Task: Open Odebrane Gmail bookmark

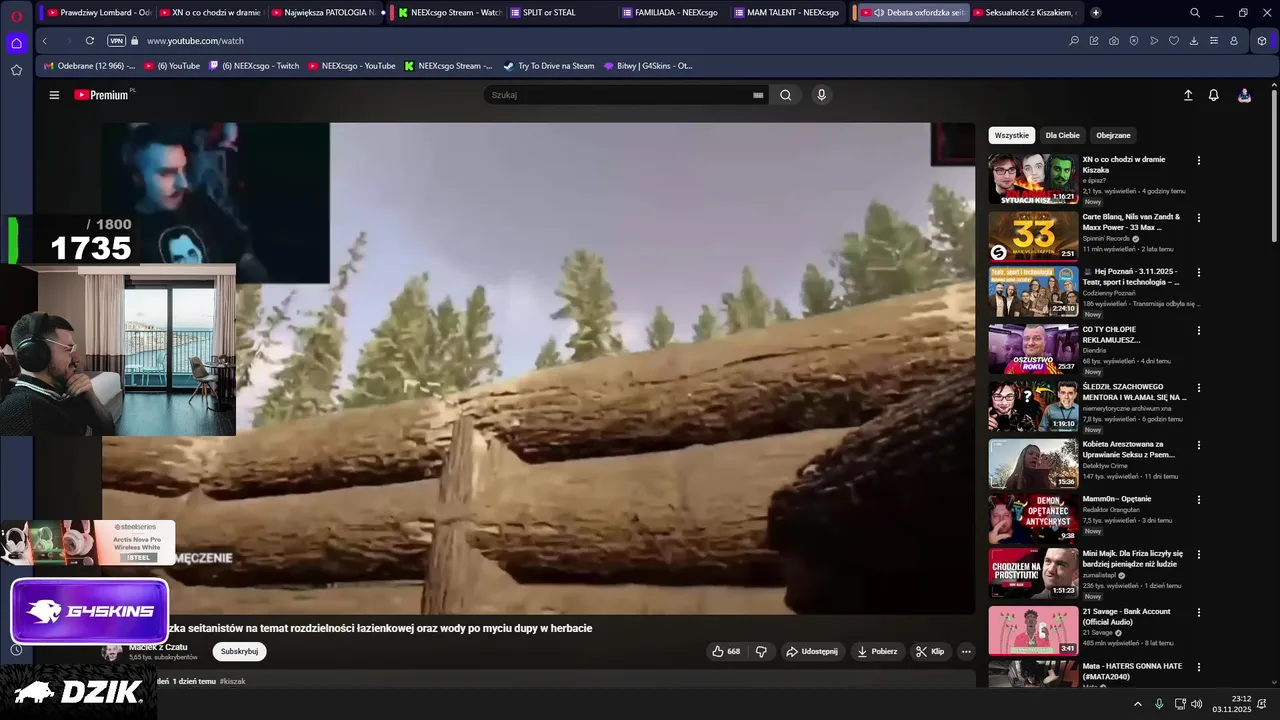Action: coord(90,66)
